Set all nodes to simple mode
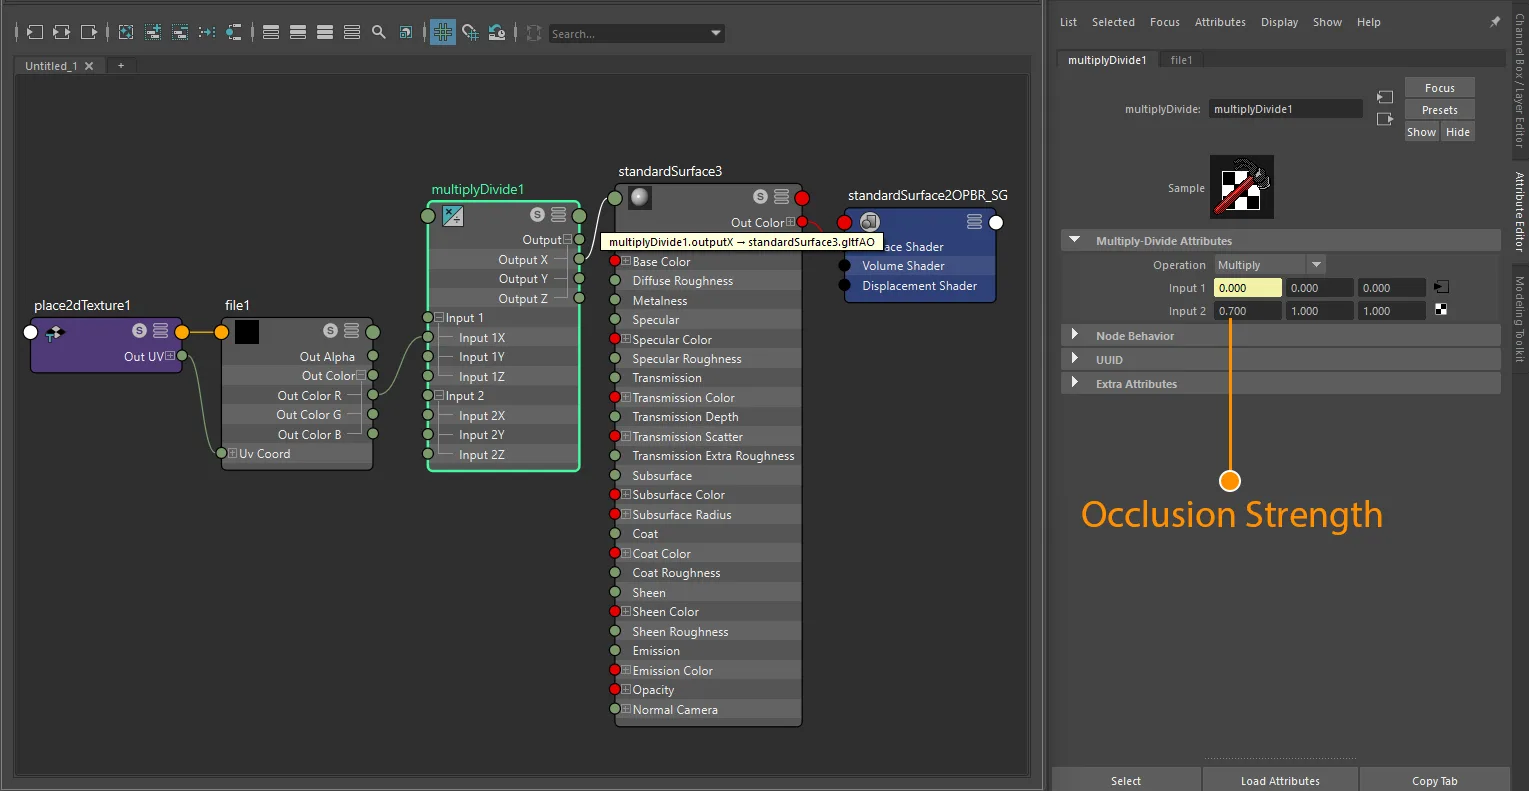The width and height of the screenshot is (1529, 791). 271,32
